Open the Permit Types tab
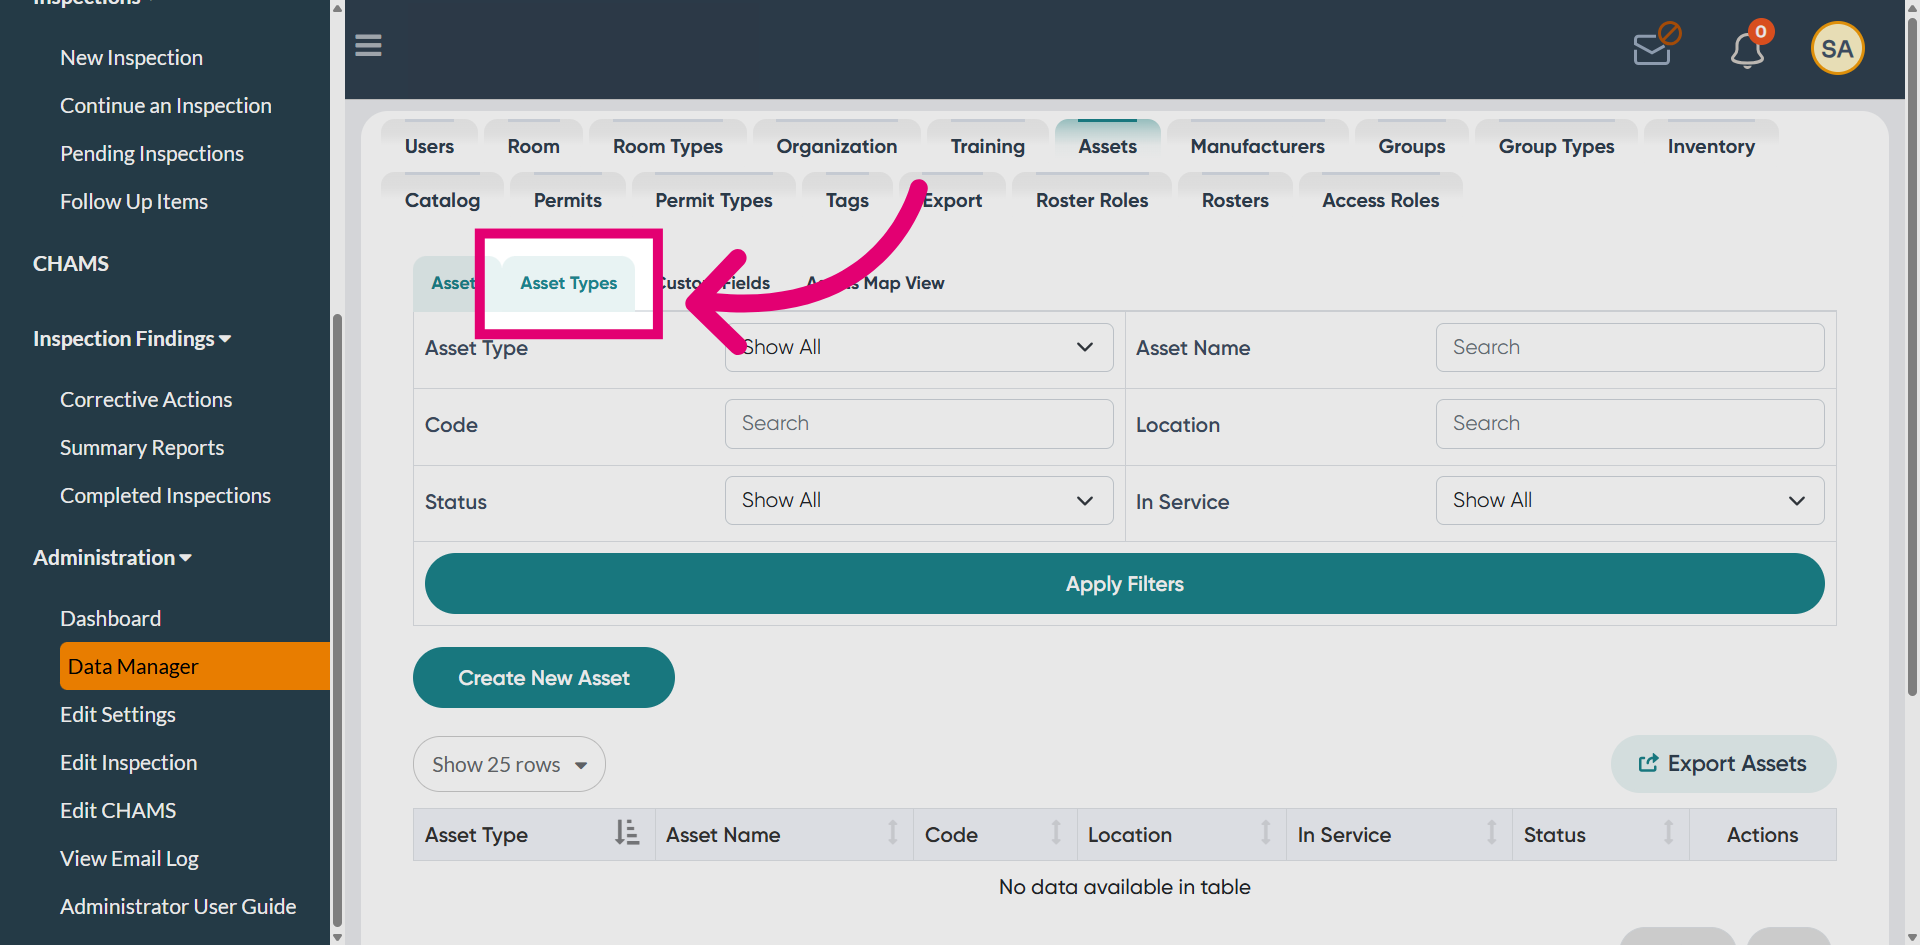Viewport: 1920px width, 945px height. (714, 200)
